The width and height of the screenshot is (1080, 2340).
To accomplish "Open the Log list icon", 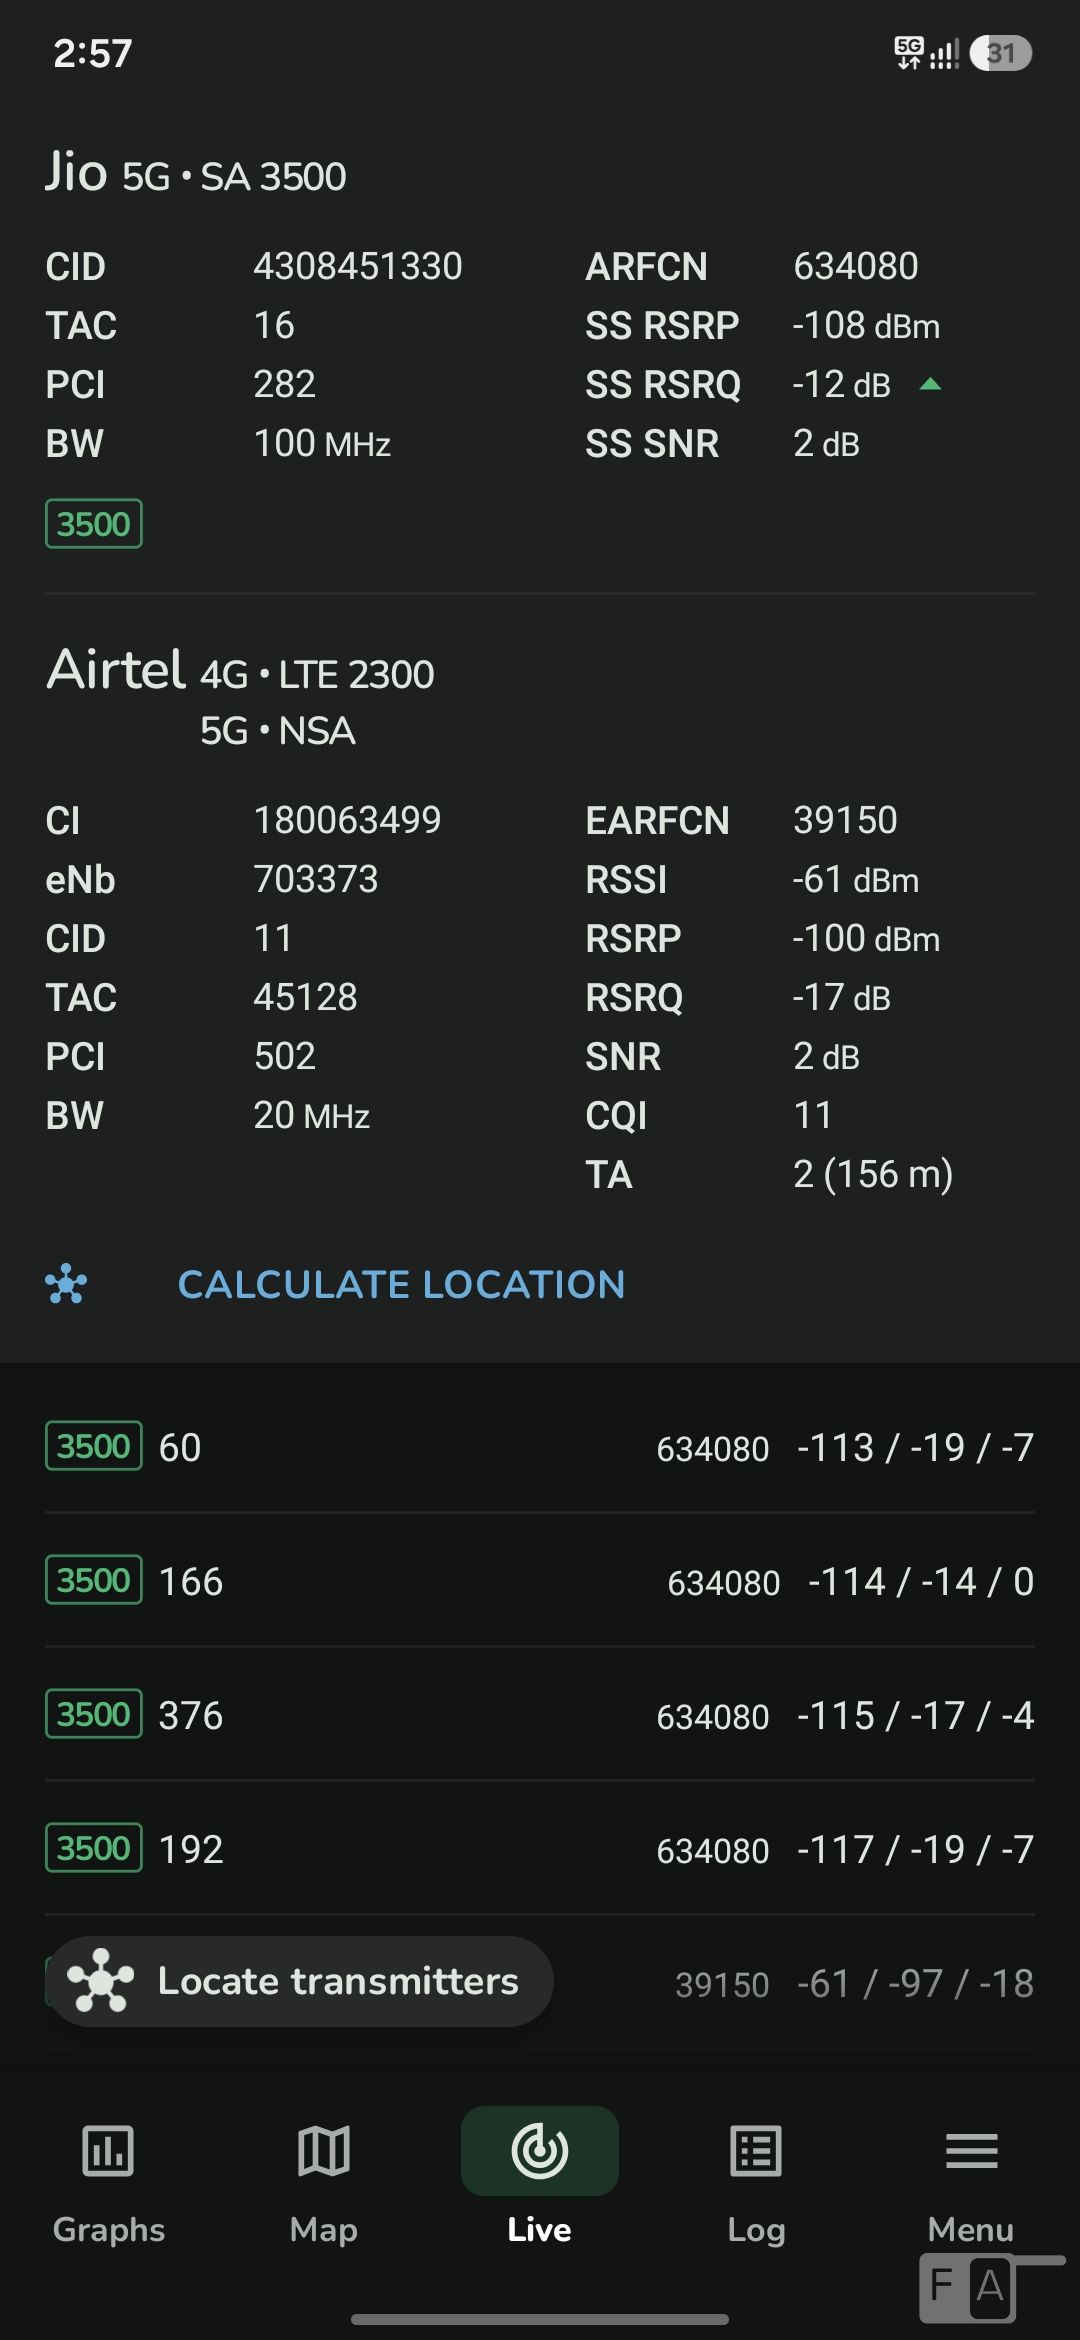I will tap(756, 2152).
